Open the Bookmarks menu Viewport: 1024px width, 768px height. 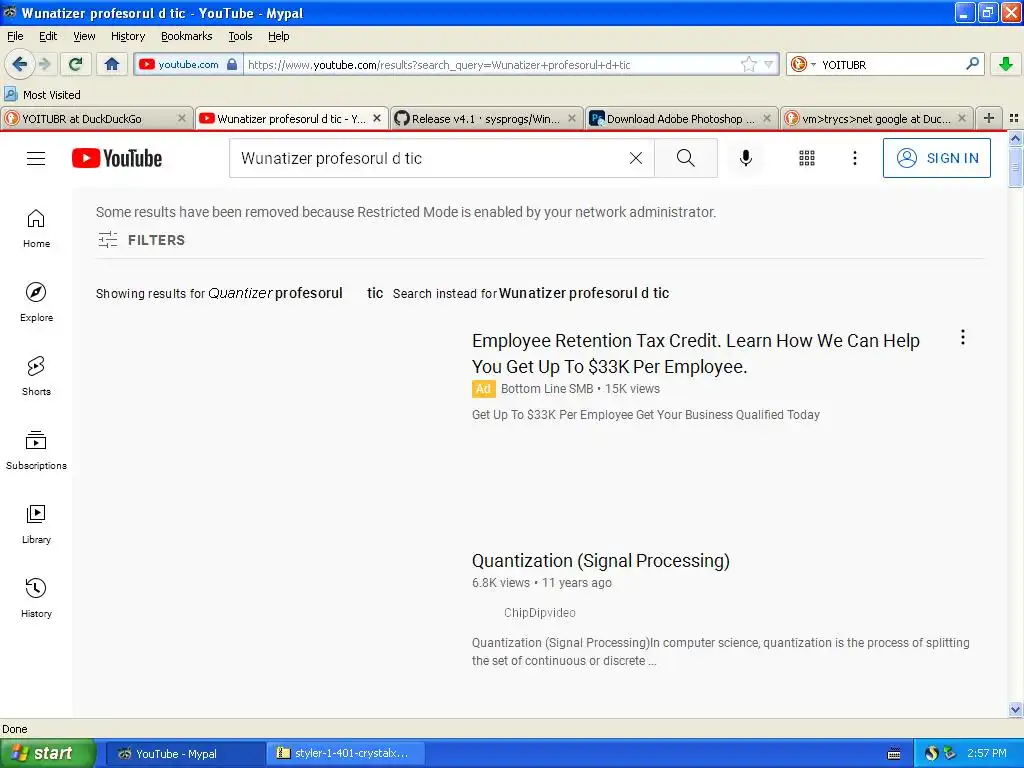coord(186,36)
